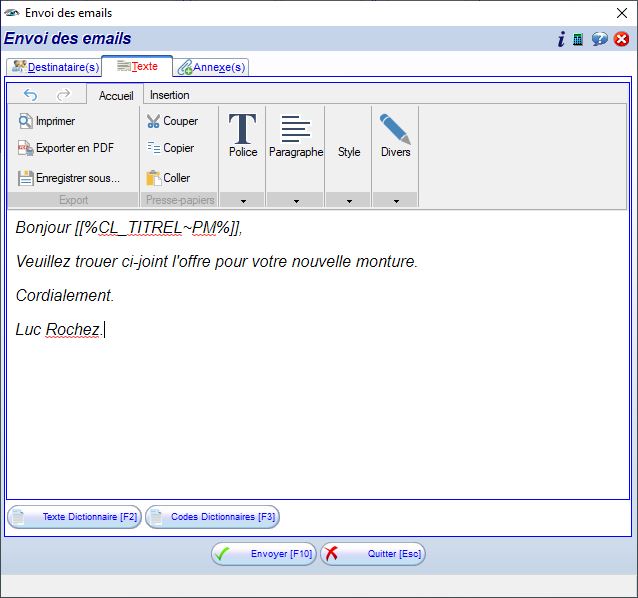Click the Style ribbon button
This screenshot has width=638, height=598.
[x=349, y=151]
